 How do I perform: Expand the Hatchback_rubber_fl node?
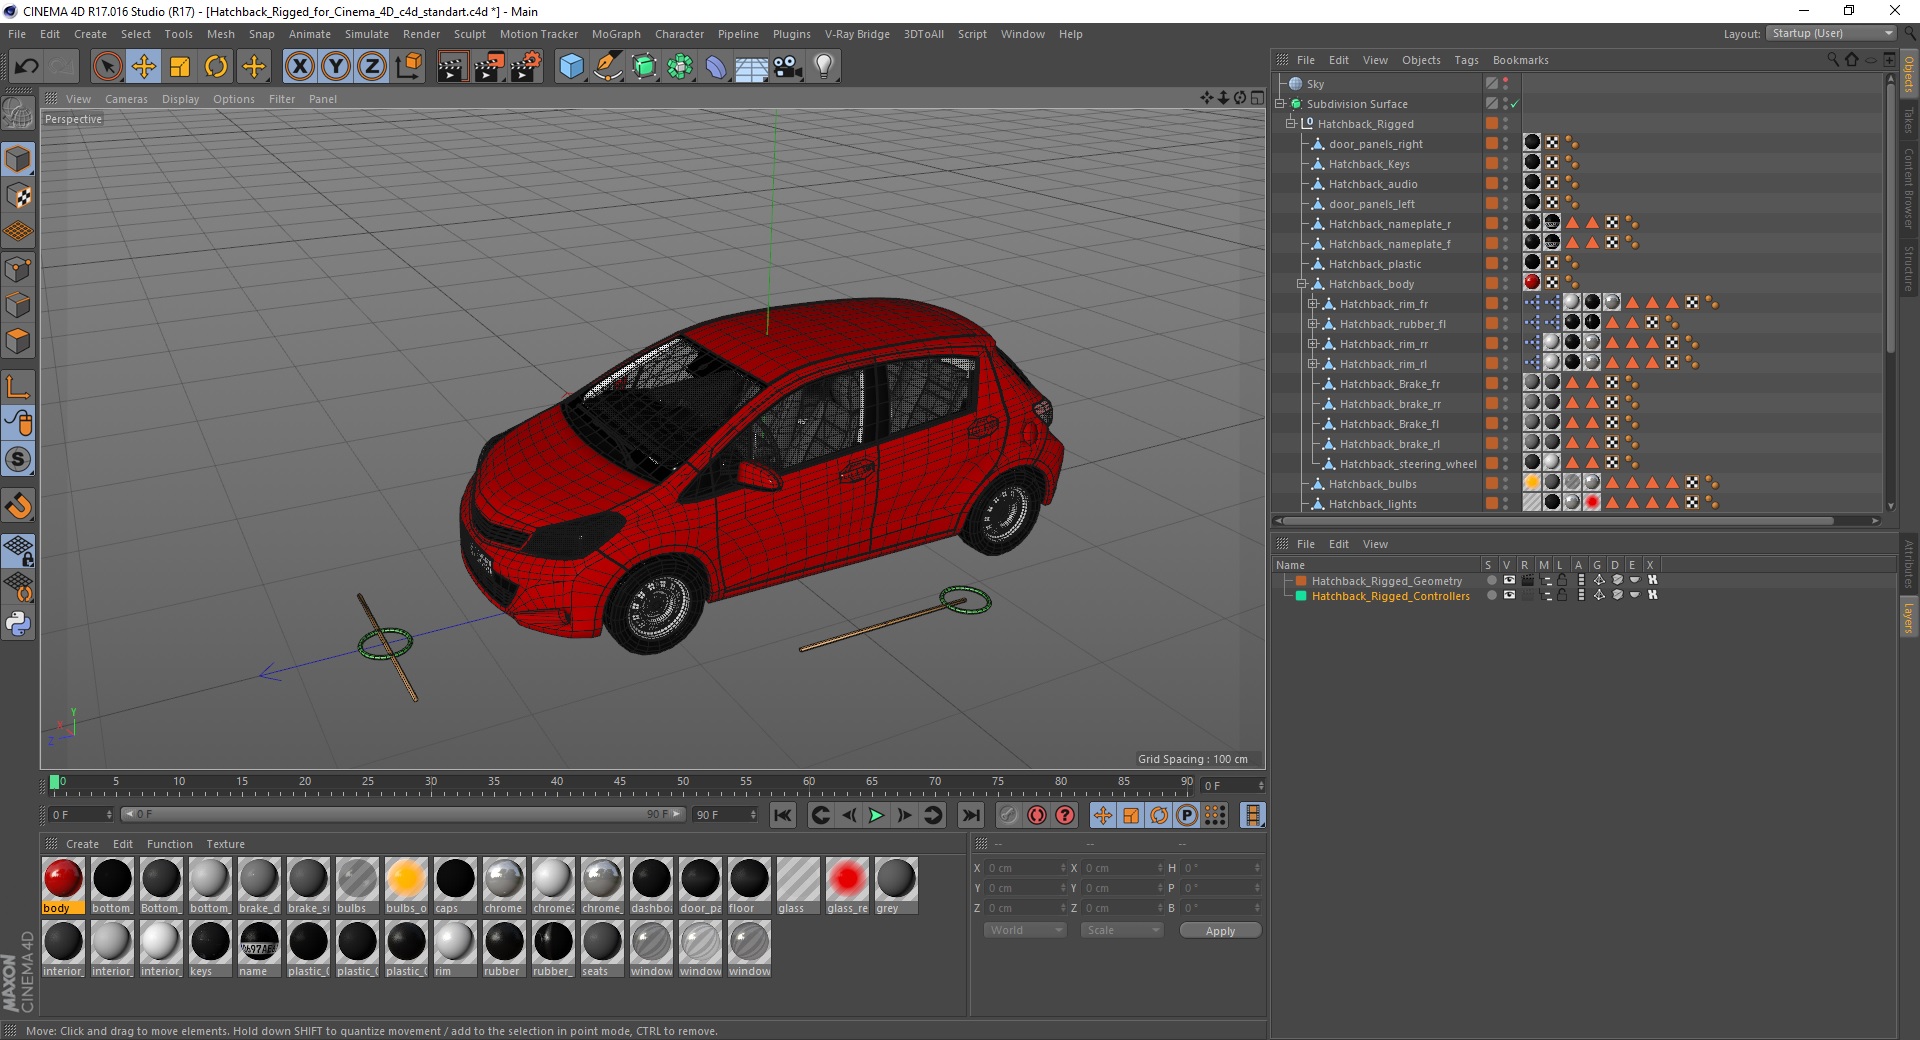tap(1313, 324)
